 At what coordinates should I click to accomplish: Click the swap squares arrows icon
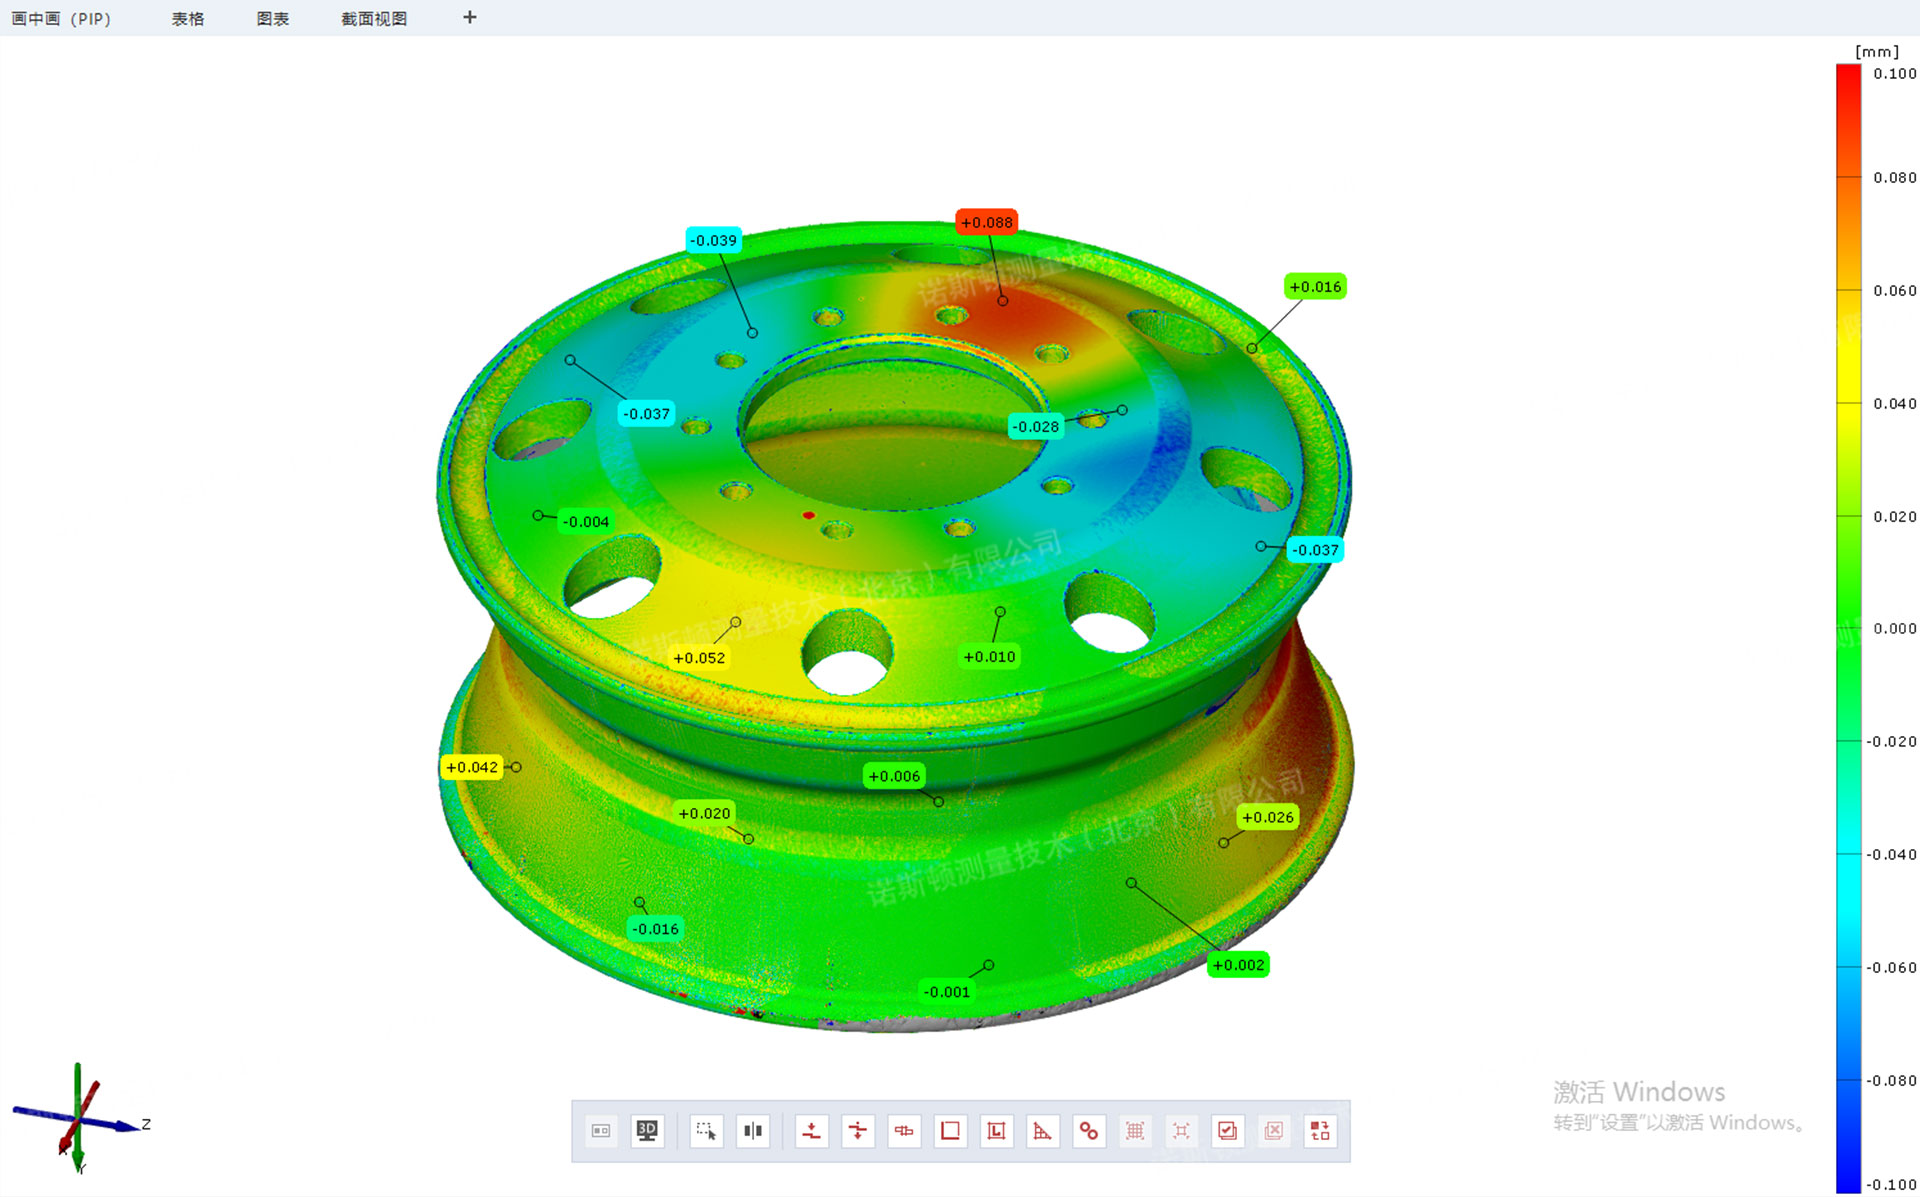[x=1320, y=1131]
